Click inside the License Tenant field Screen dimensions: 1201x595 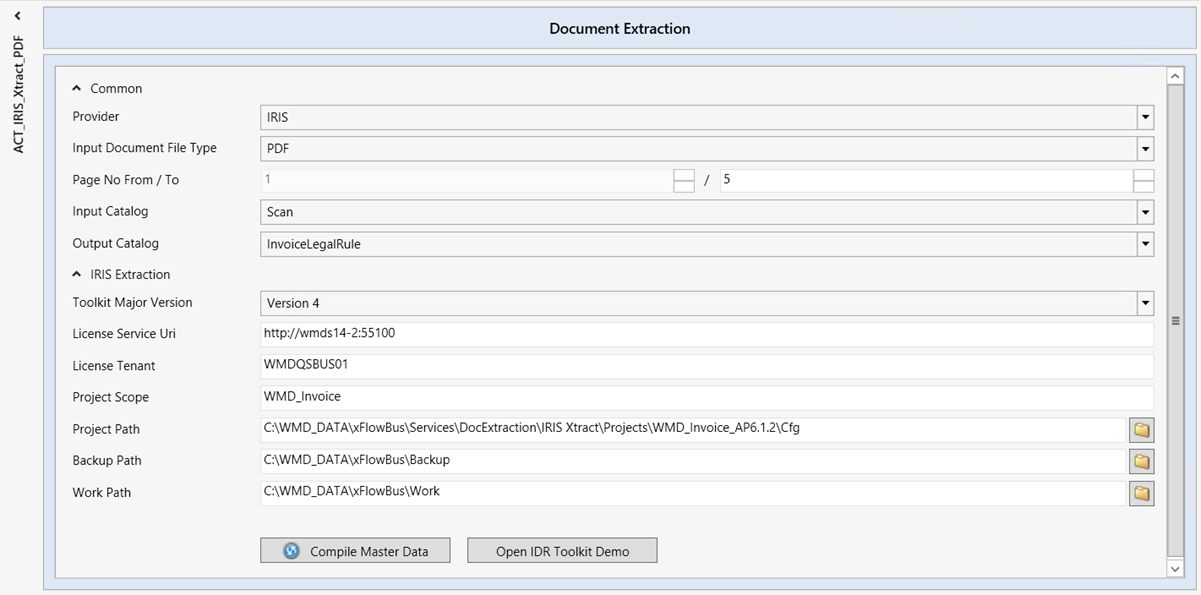click(x=700, y=366)
